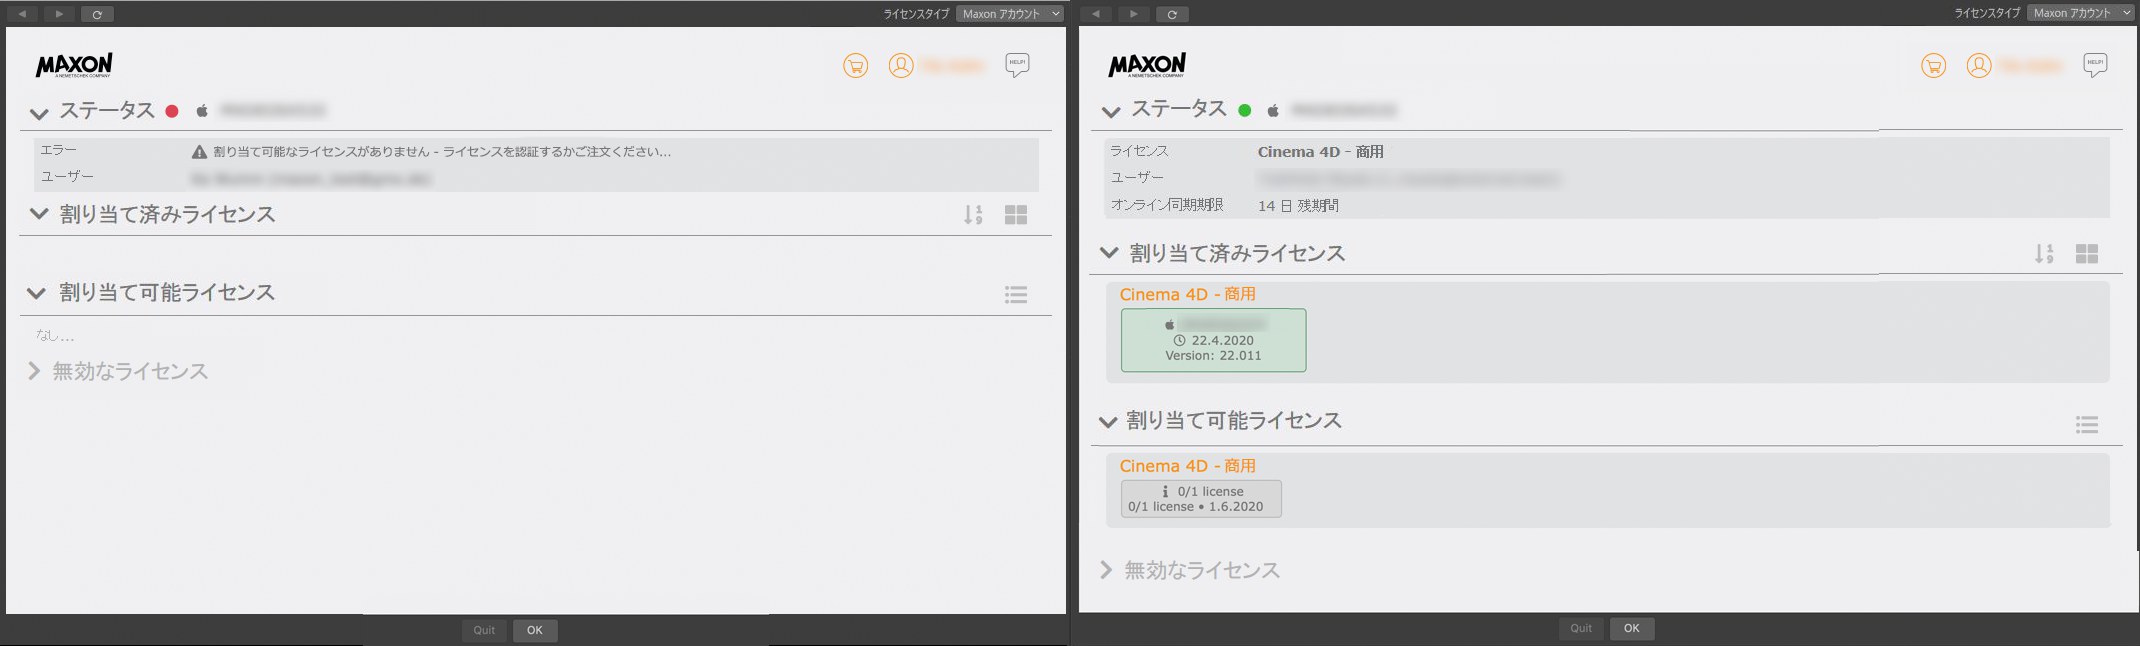The image size is (2140, 646).
Task: Open shopping cart icon in right window
Action: [1934, 66]
